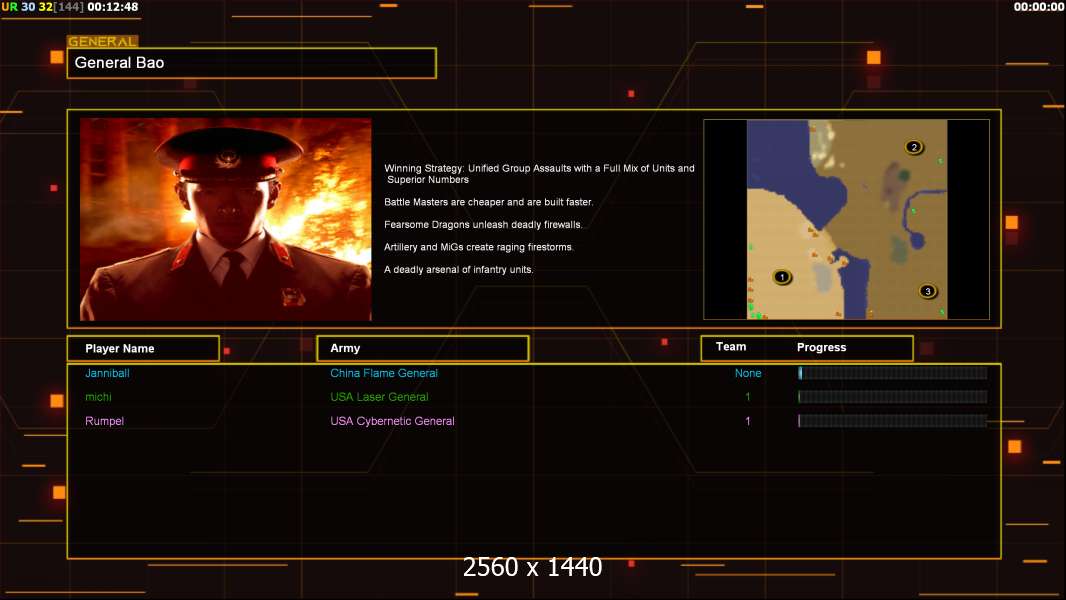The height and width of the screenshot is (600, 1066).
Task: Click start position marker 2 on minimap
Action: (914, 147)
